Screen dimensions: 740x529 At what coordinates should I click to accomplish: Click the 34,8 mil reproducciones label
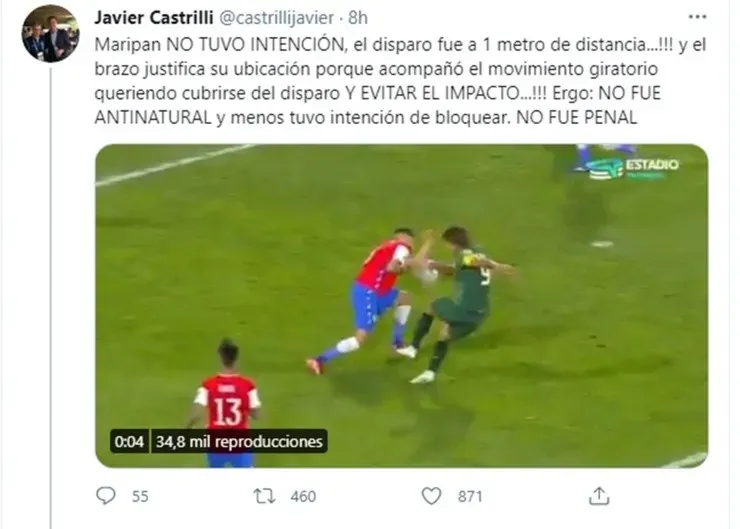click(239, 442)
